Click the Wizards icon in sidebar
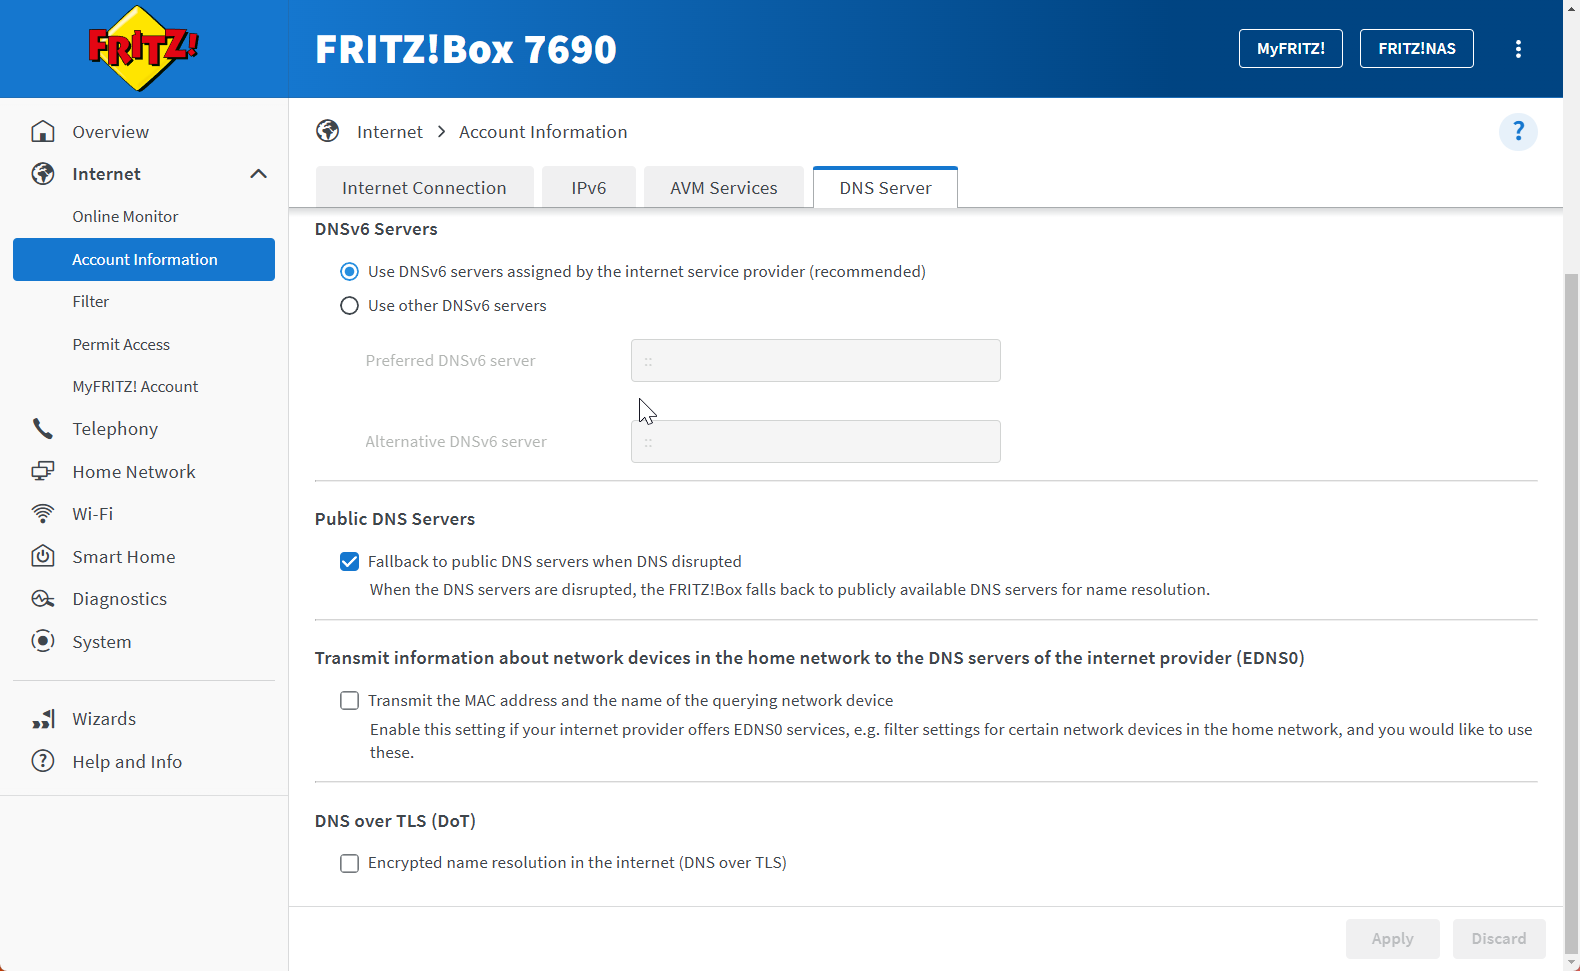This screenshot has height=971, width=1580. tap(43, 719)
